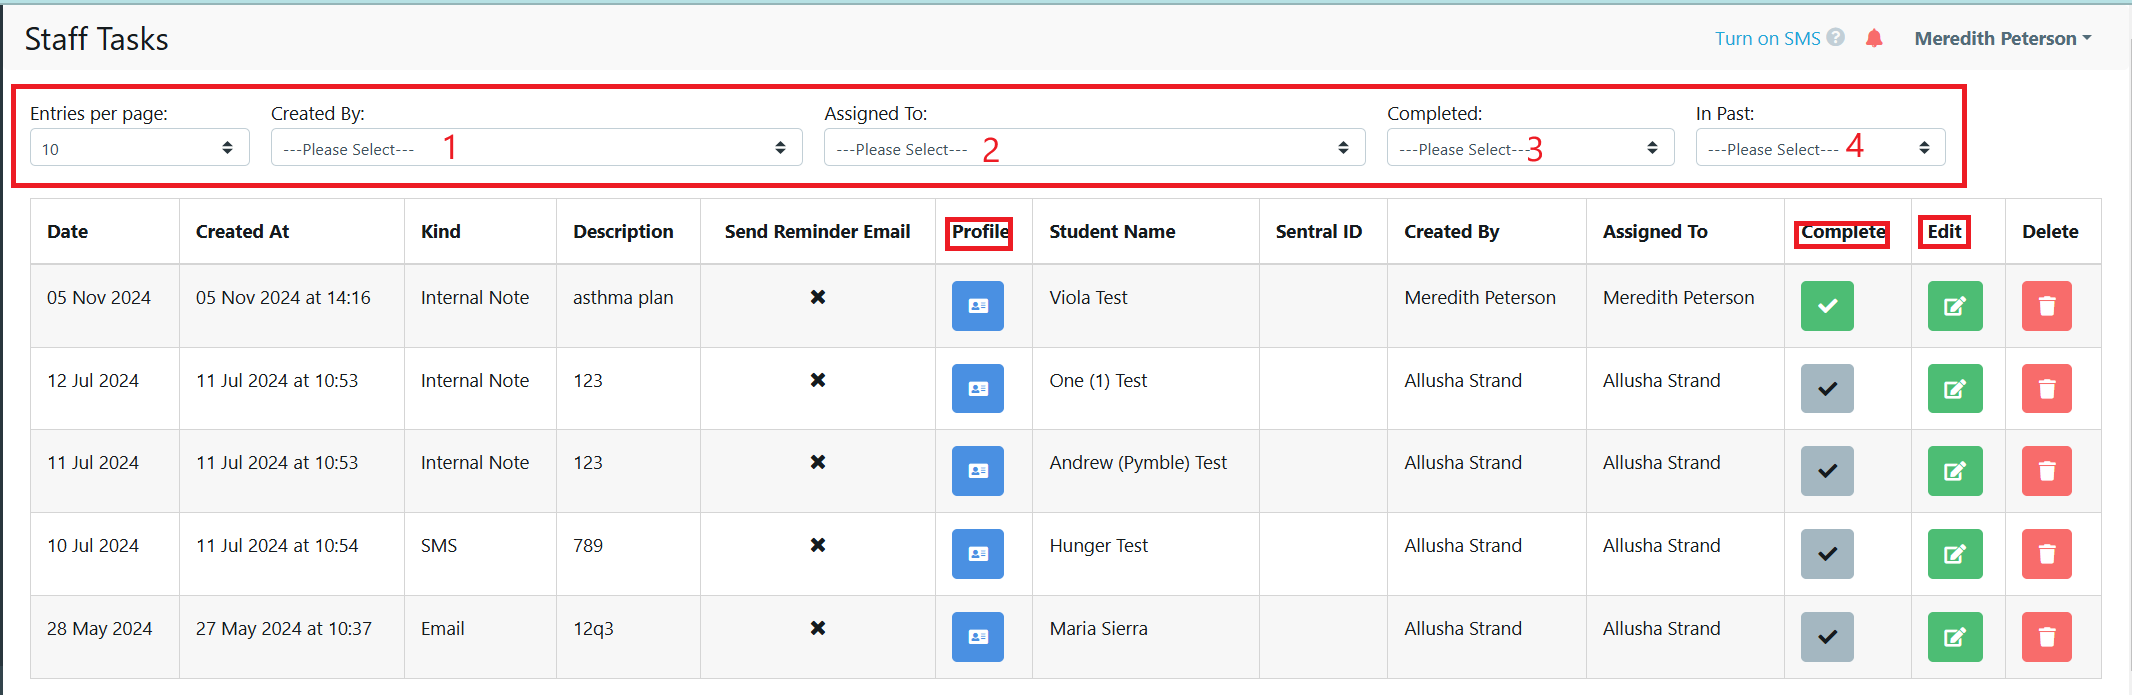Edit the Maria Sierra task
Image resolution: width=2132 pixels, height=695 pixels.
[x=1954, y=637]
